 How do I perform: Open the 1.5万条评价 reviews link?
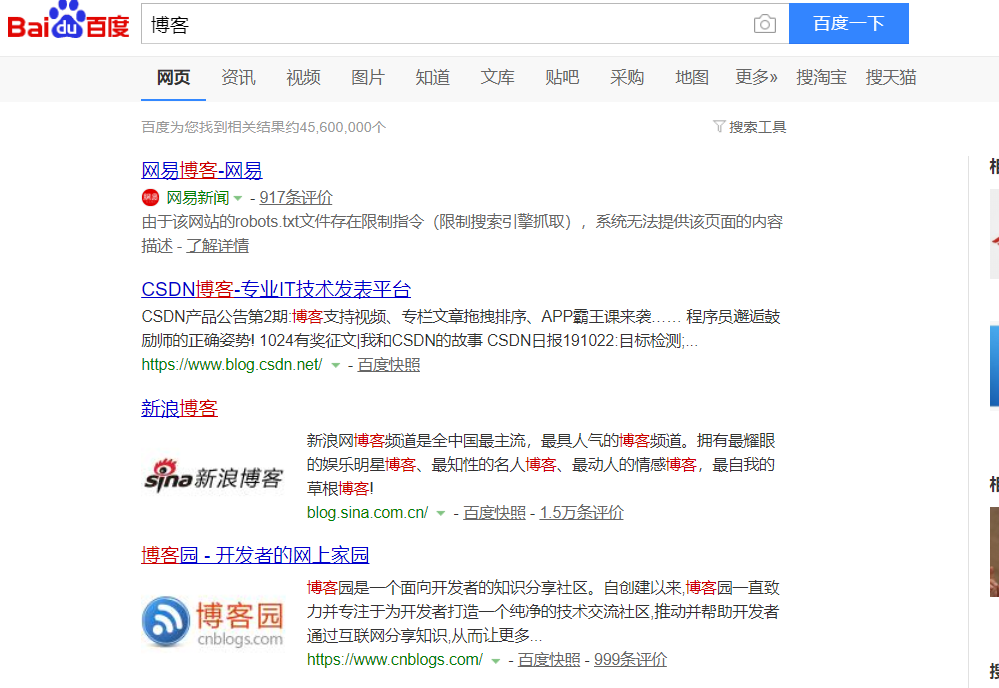tap(582, 512)
